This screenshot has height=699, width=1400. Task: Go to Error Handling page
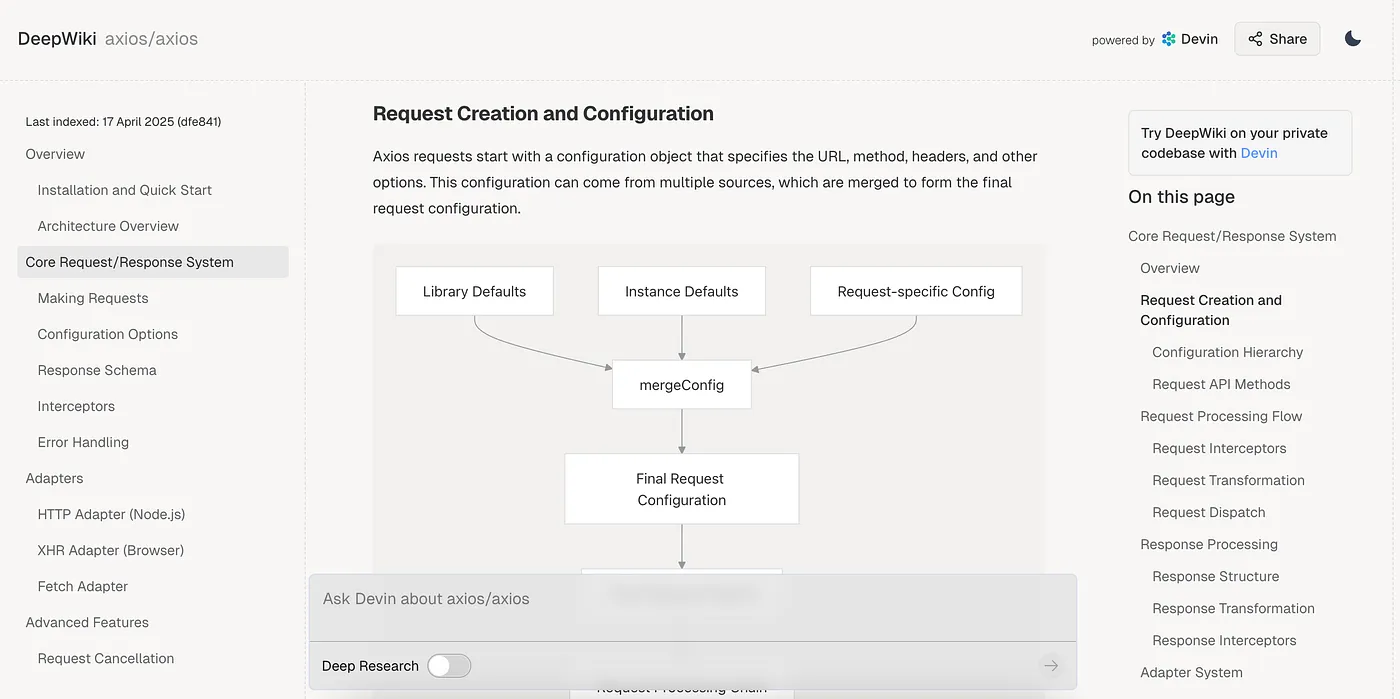pos(83,442)
